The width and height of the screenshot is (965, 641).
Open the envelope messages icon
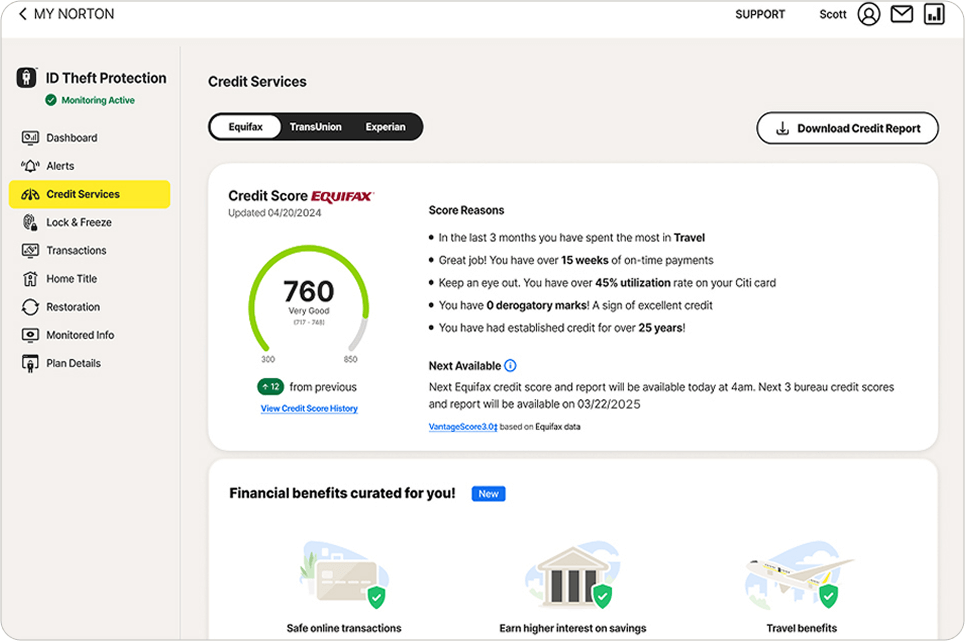coord(904,14)
